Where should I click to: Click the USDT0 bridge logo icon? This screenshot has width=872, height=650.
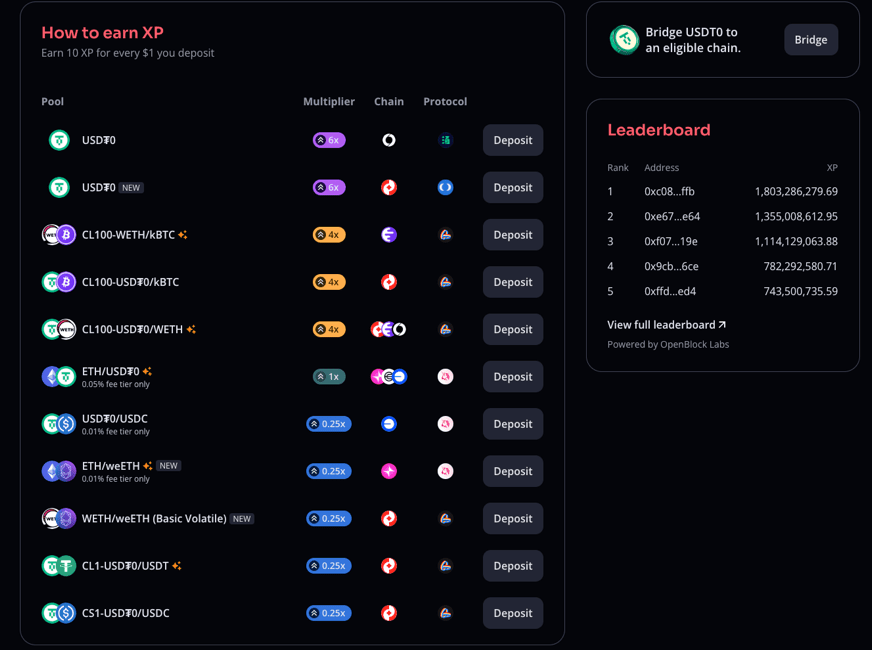click(625, 40)
